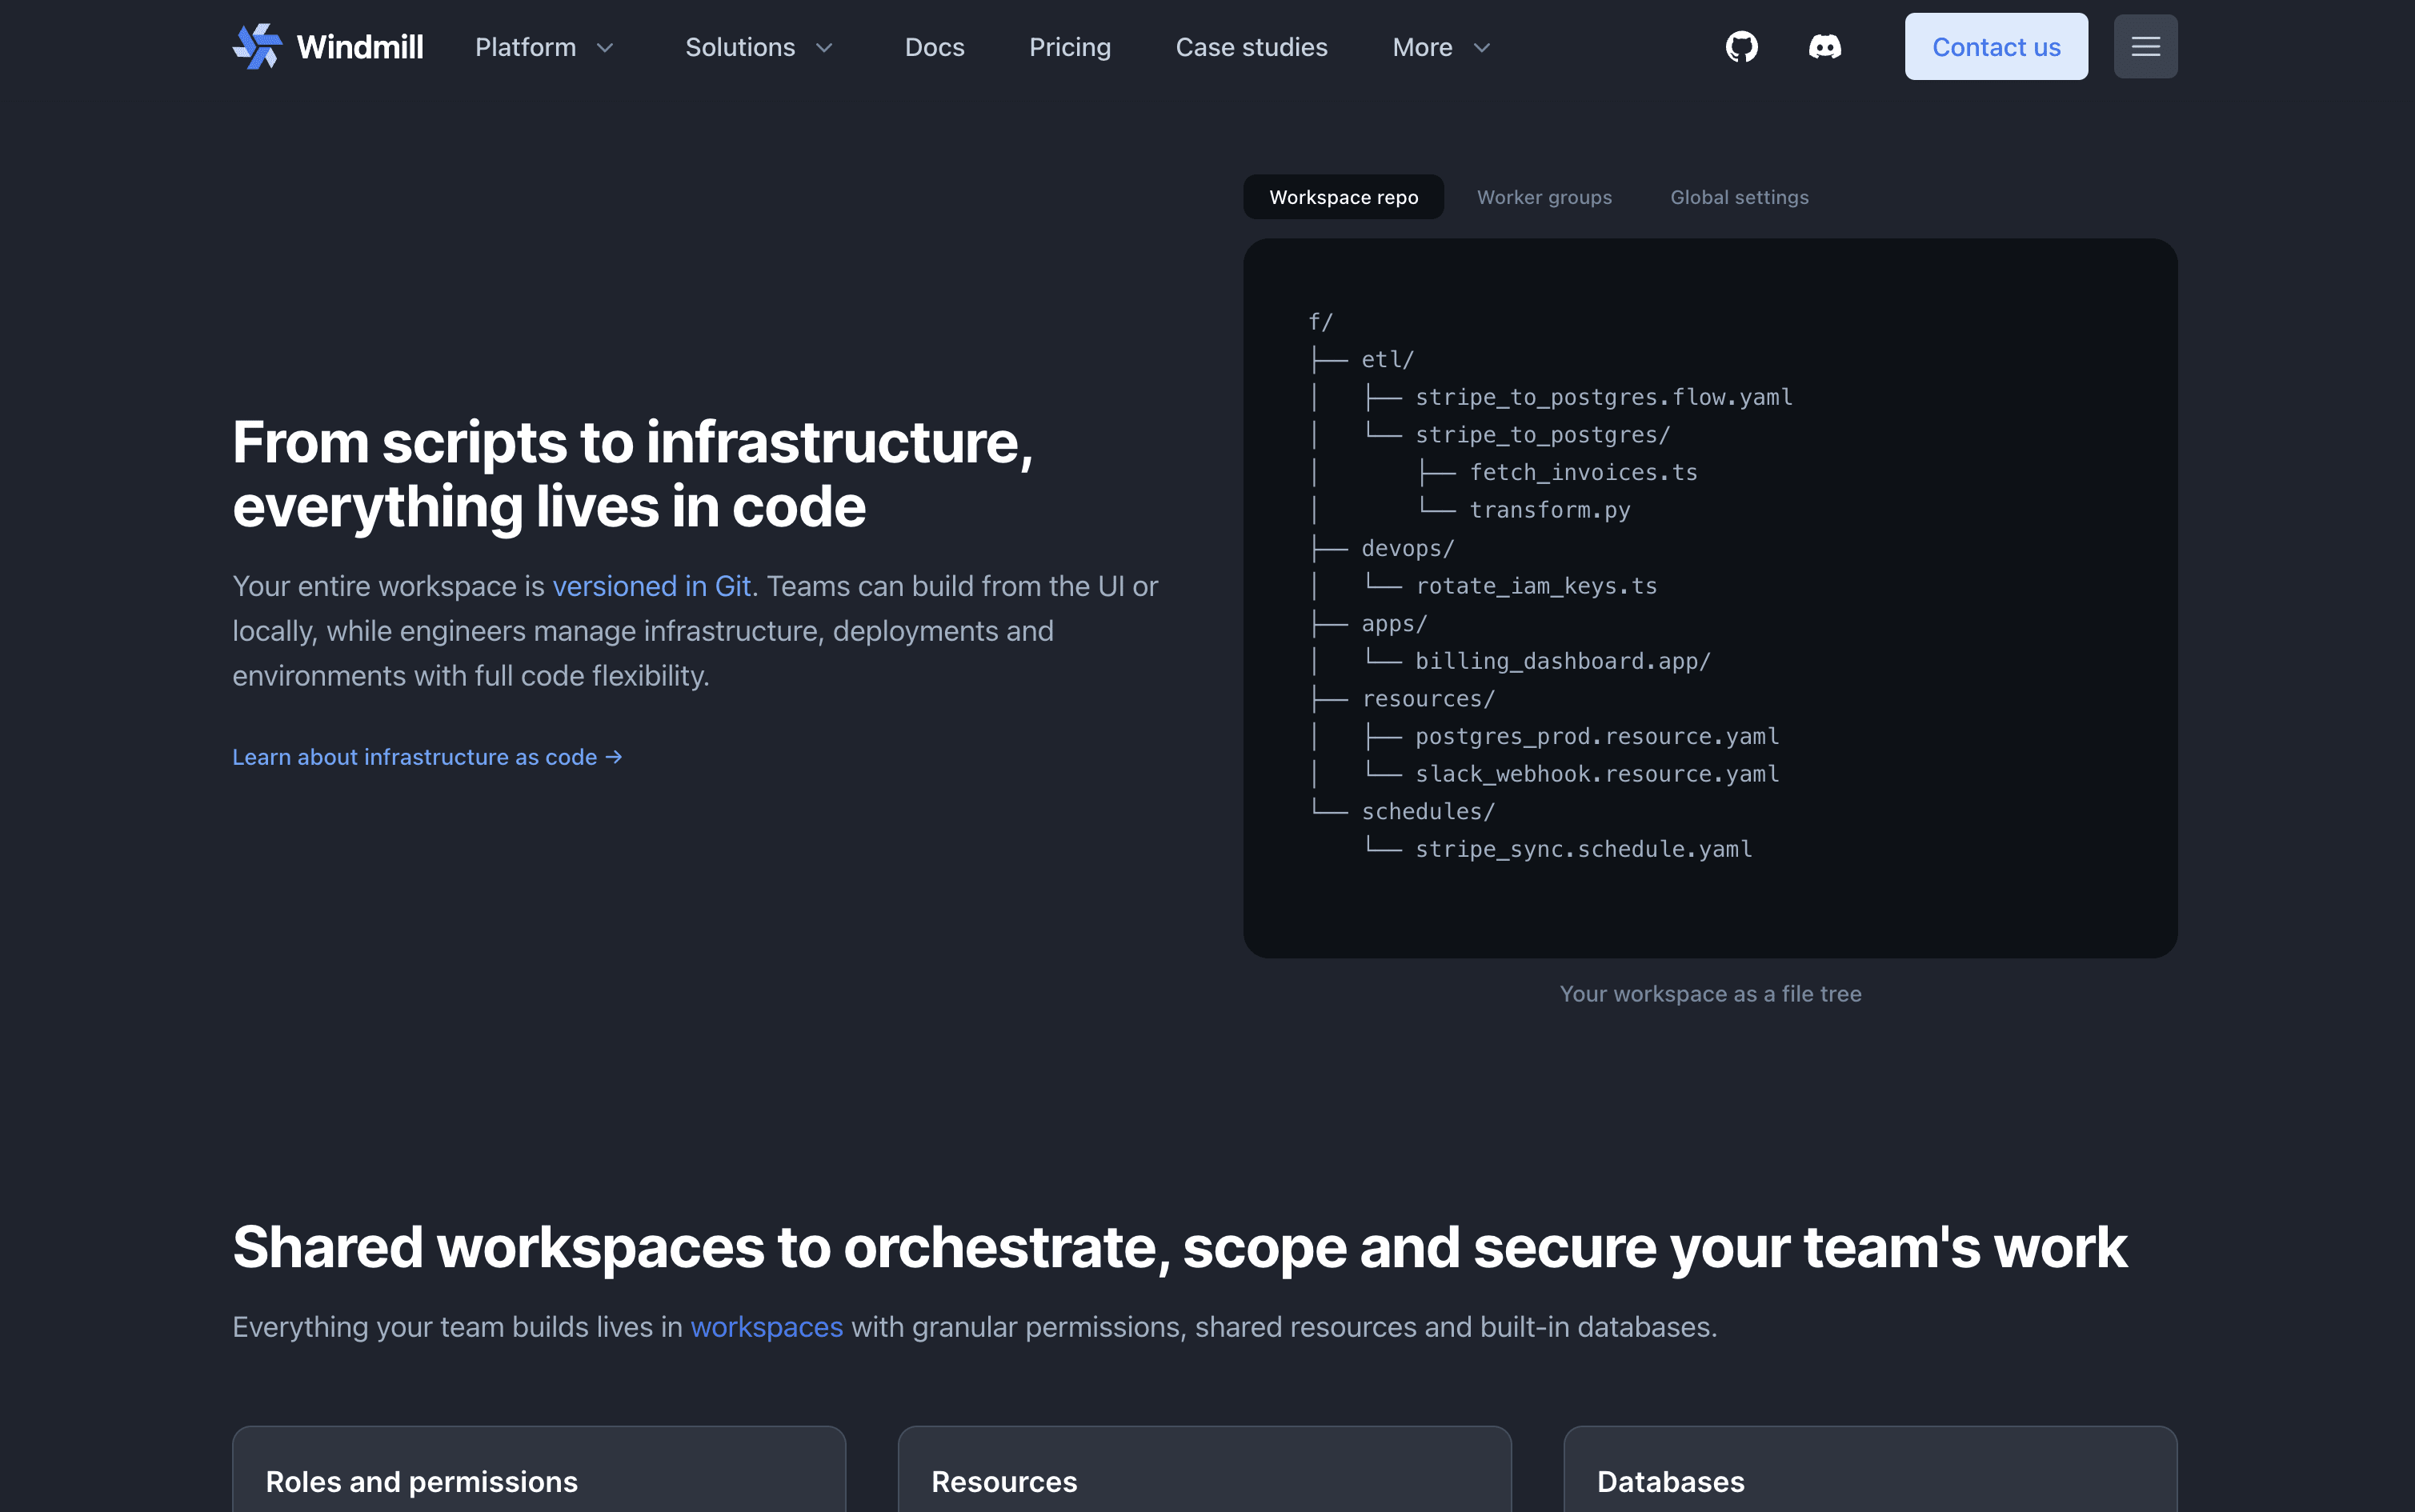Switch to the Worker groups tab

tap(1544, 197)
